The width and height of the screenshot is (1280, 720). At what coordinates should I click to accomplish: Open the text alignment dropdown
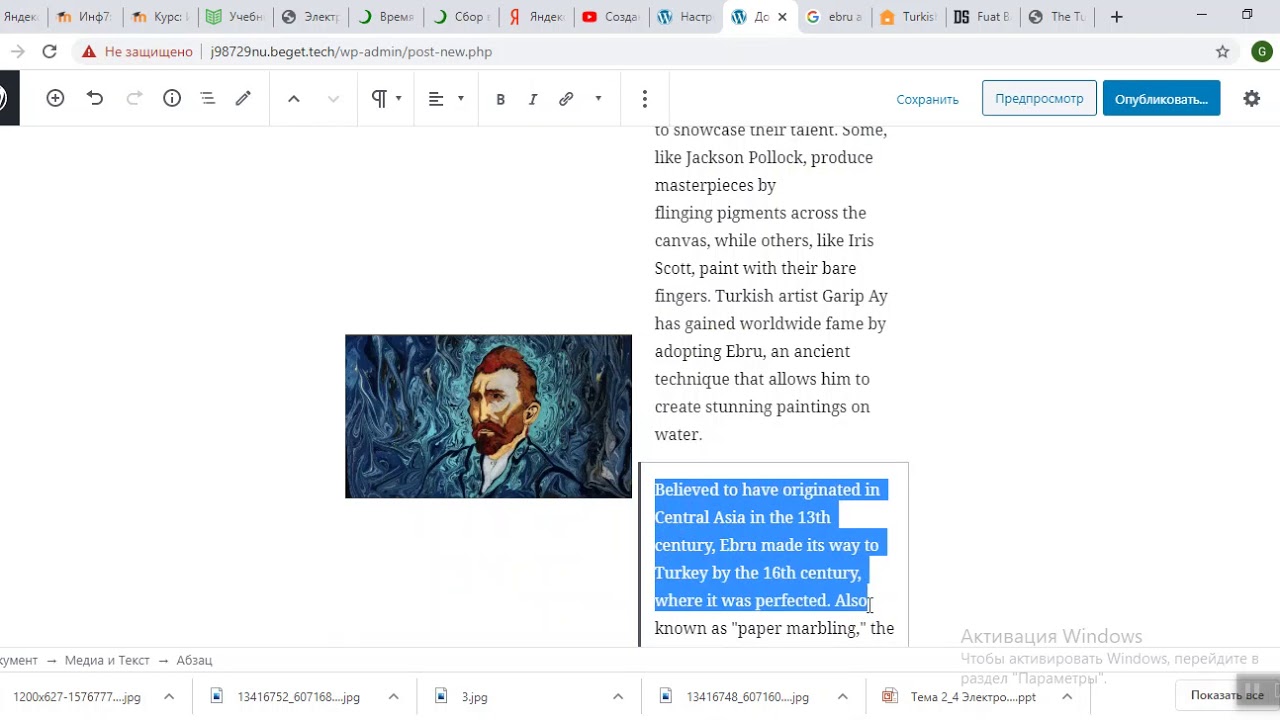click(446, 98)
